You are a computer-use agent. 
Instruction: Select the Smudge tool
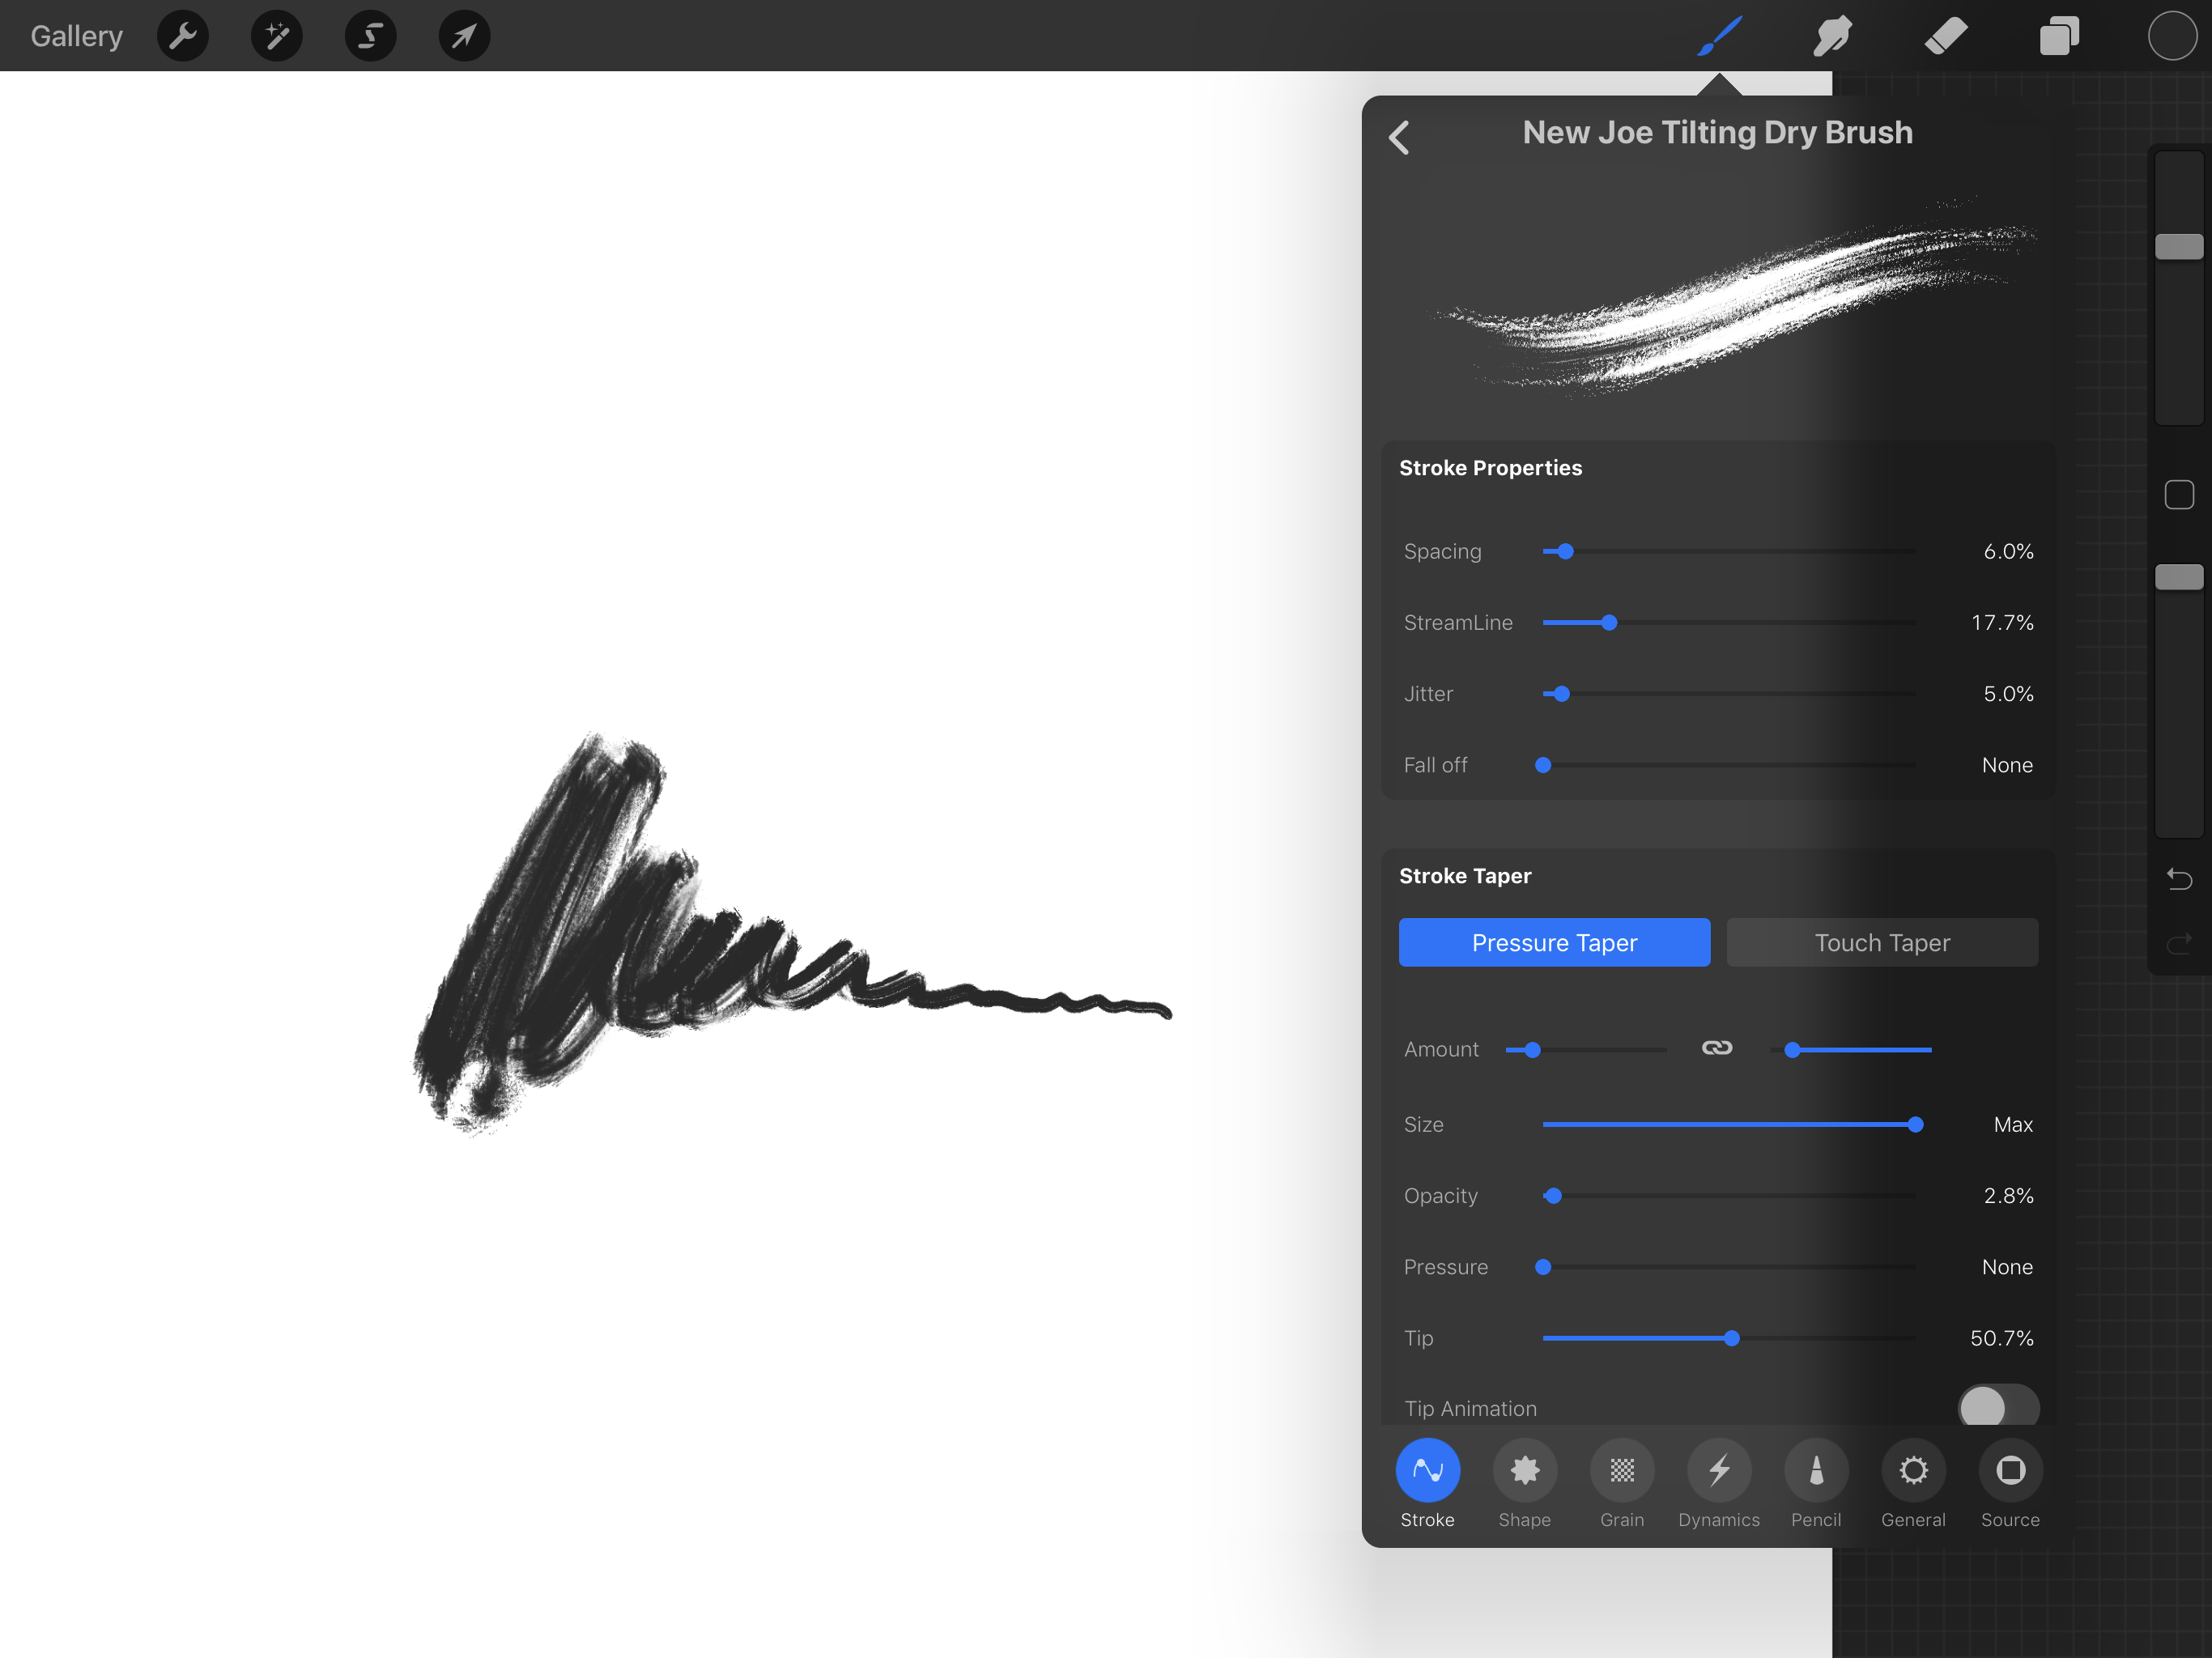point(1833,36)
